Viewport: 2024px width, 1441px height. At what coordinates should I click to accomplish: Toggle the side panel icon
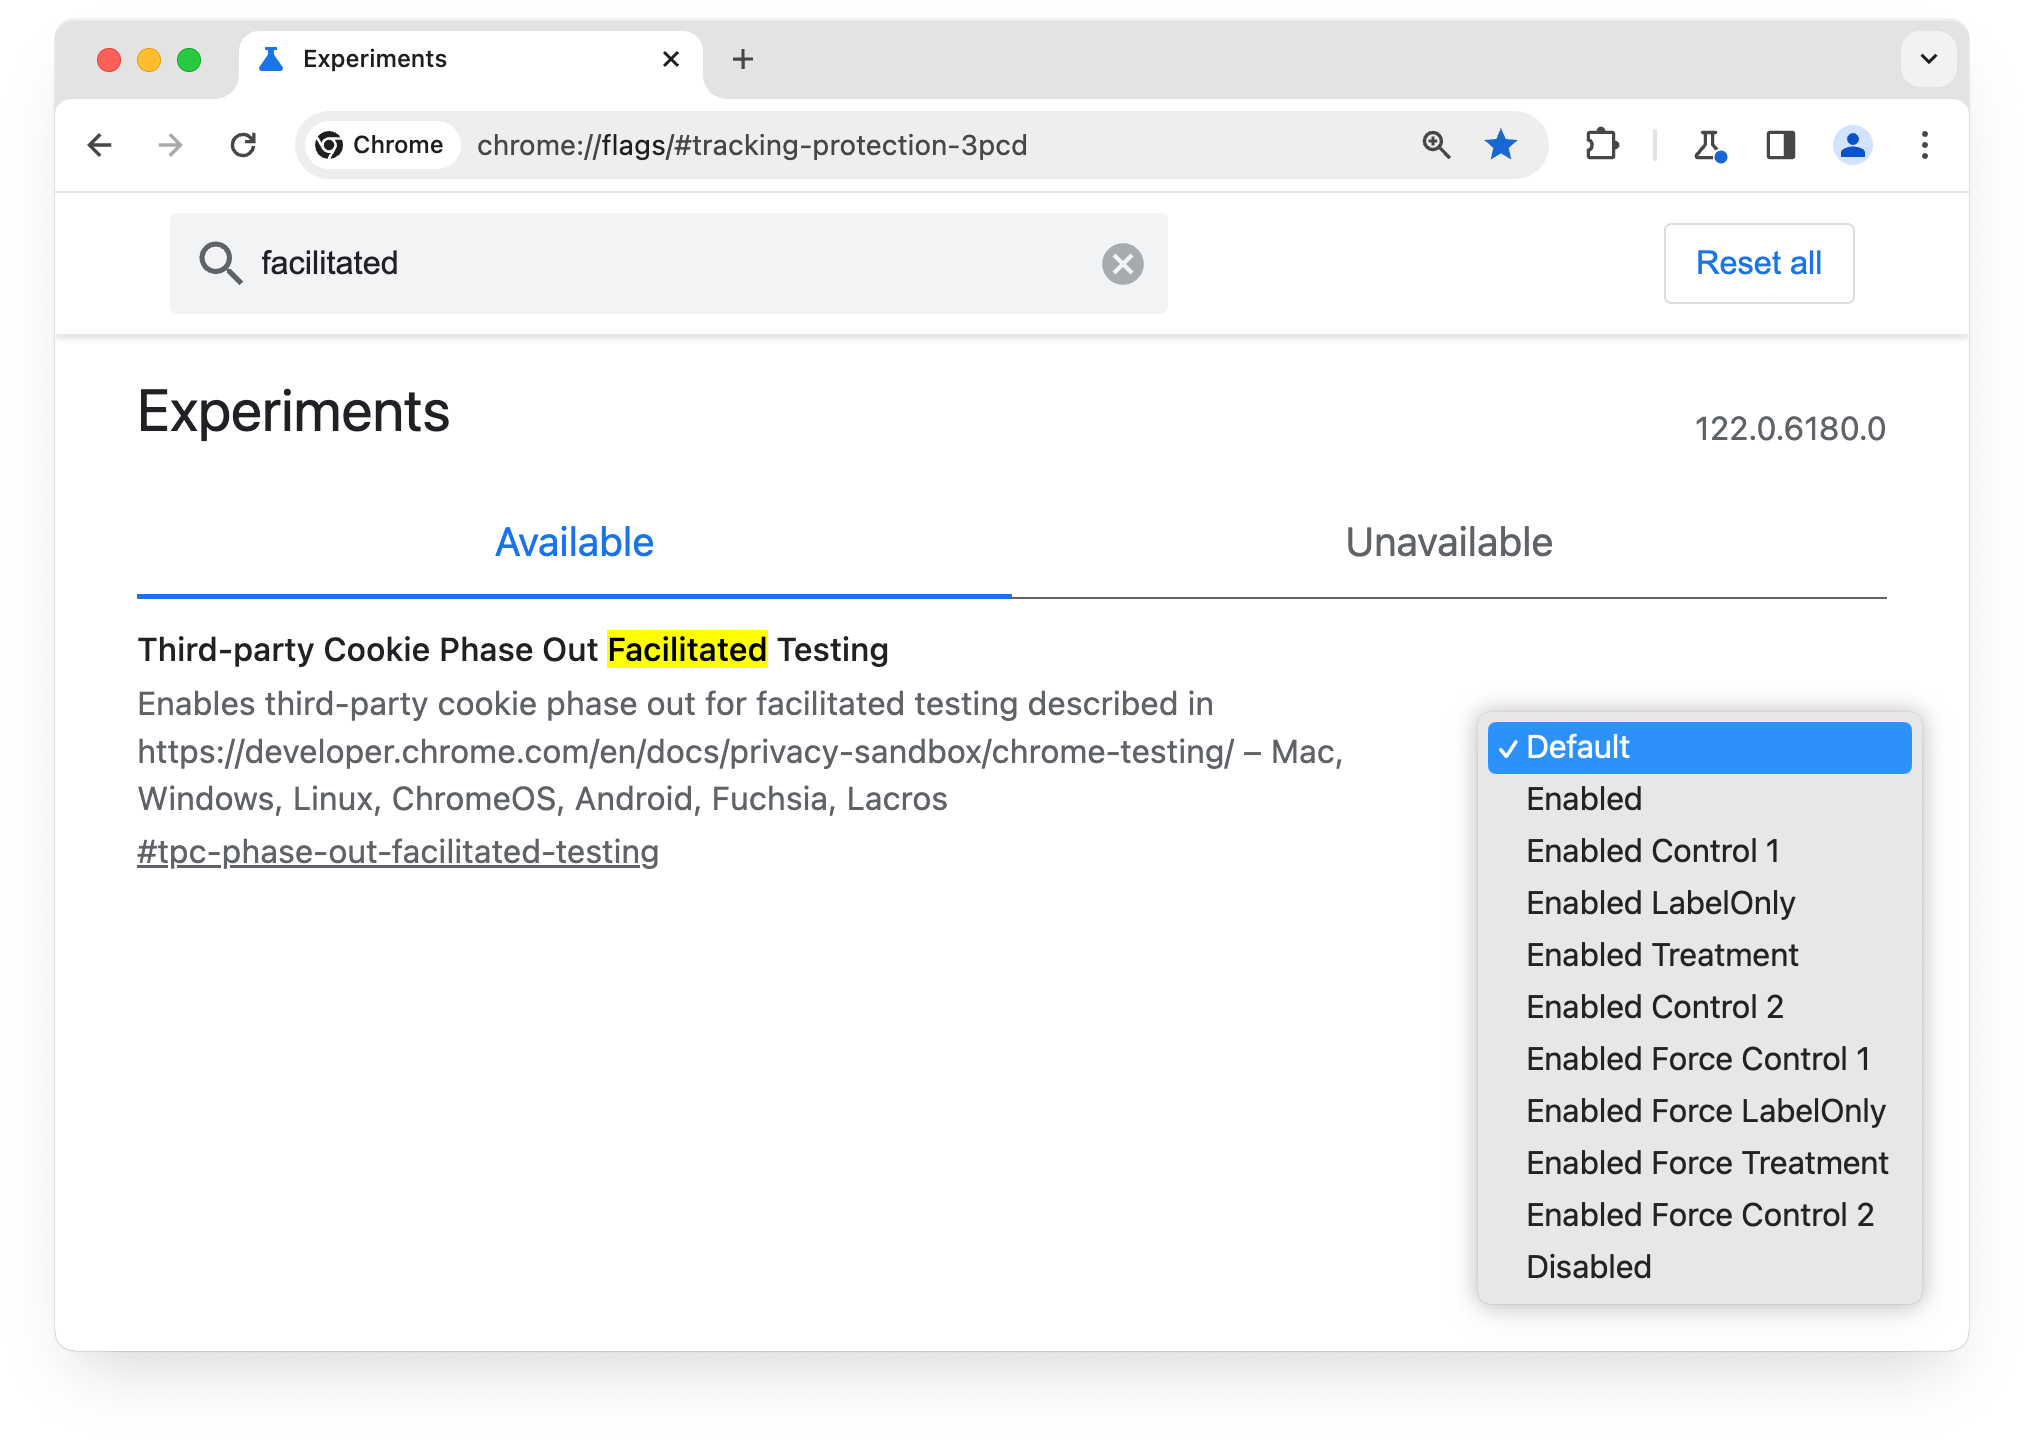coord(1780,146)
